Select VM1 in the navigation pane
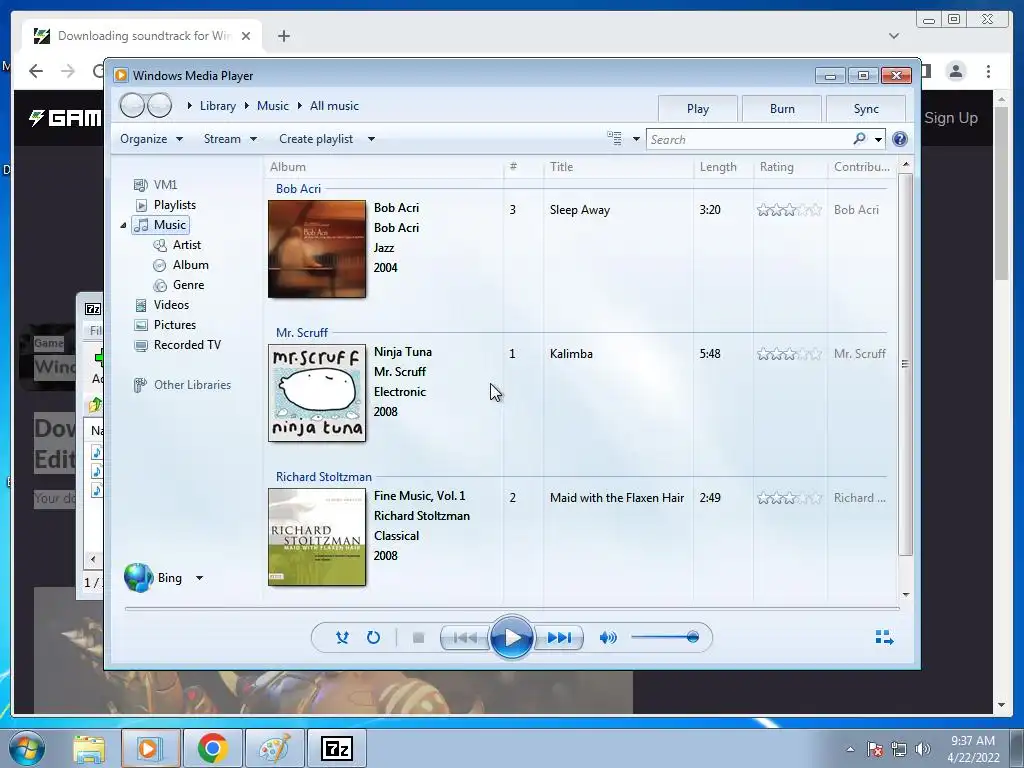1024x768 pixels. tap(155, 185)
